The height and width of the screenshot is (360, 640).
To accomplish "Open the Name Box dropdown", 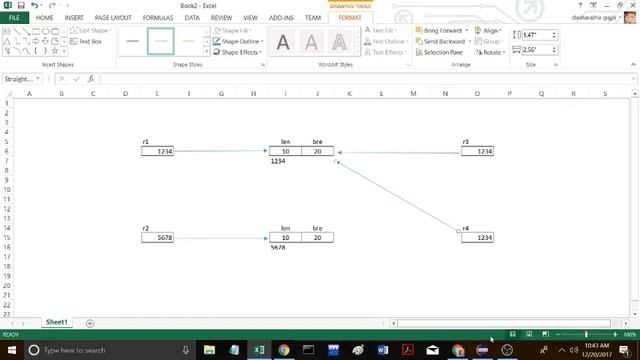I will click(x=38, y=79).
